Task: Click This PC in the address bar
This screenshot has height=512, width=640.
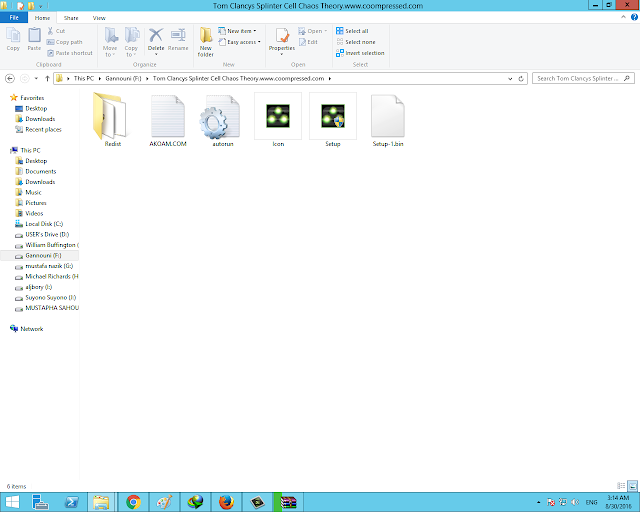Action: pos(84,78)
